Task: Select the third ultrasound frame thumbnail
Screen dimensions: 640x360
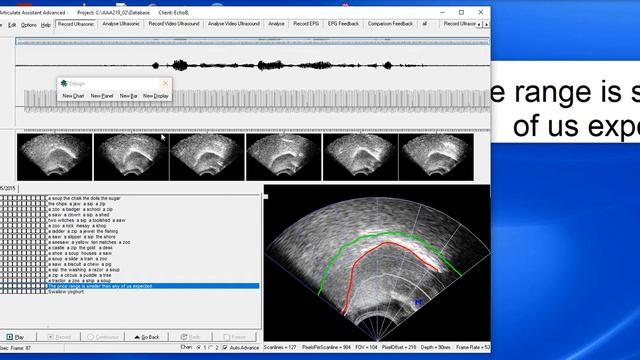Action: [x=207, y=157]
